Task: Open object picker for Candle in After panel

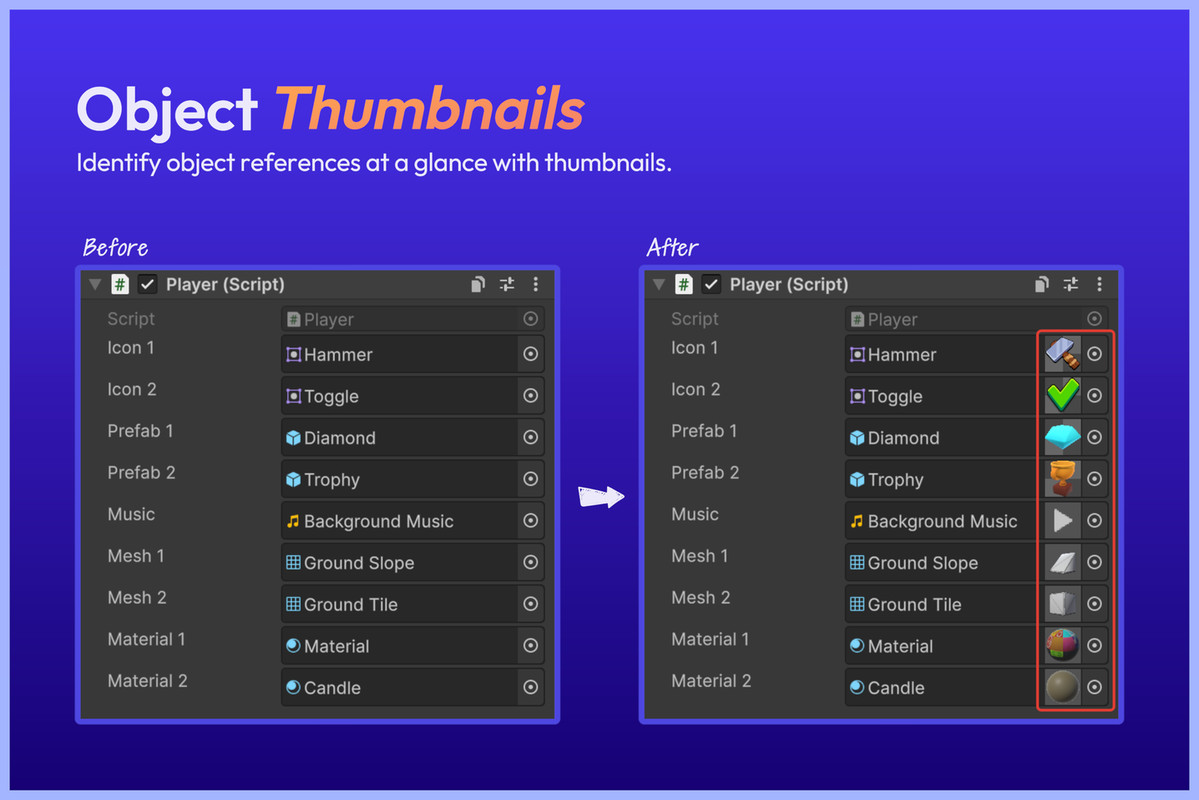Action: tap(1094, 687)
